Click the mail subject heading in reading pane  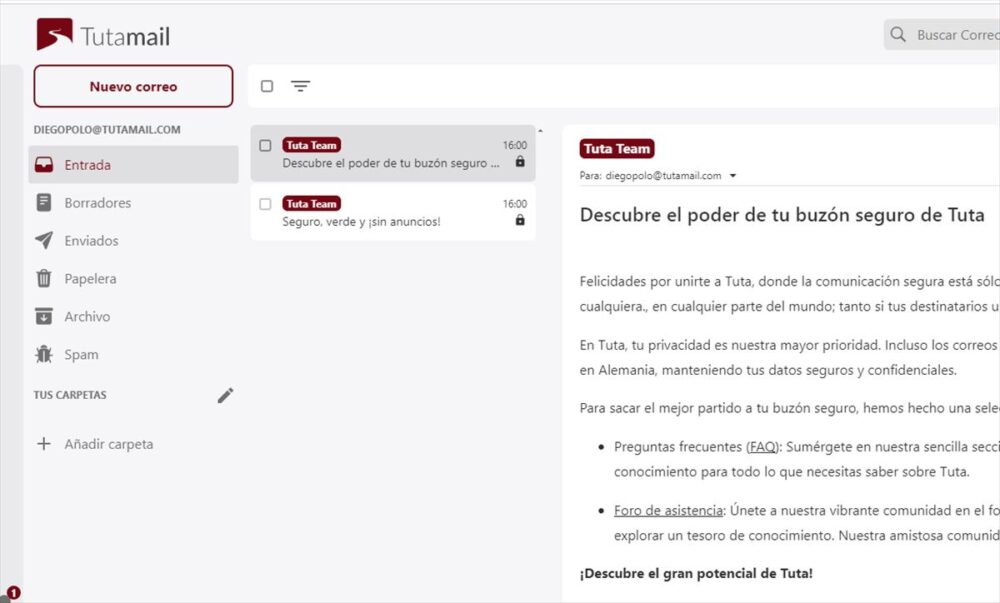coord(782,215)
